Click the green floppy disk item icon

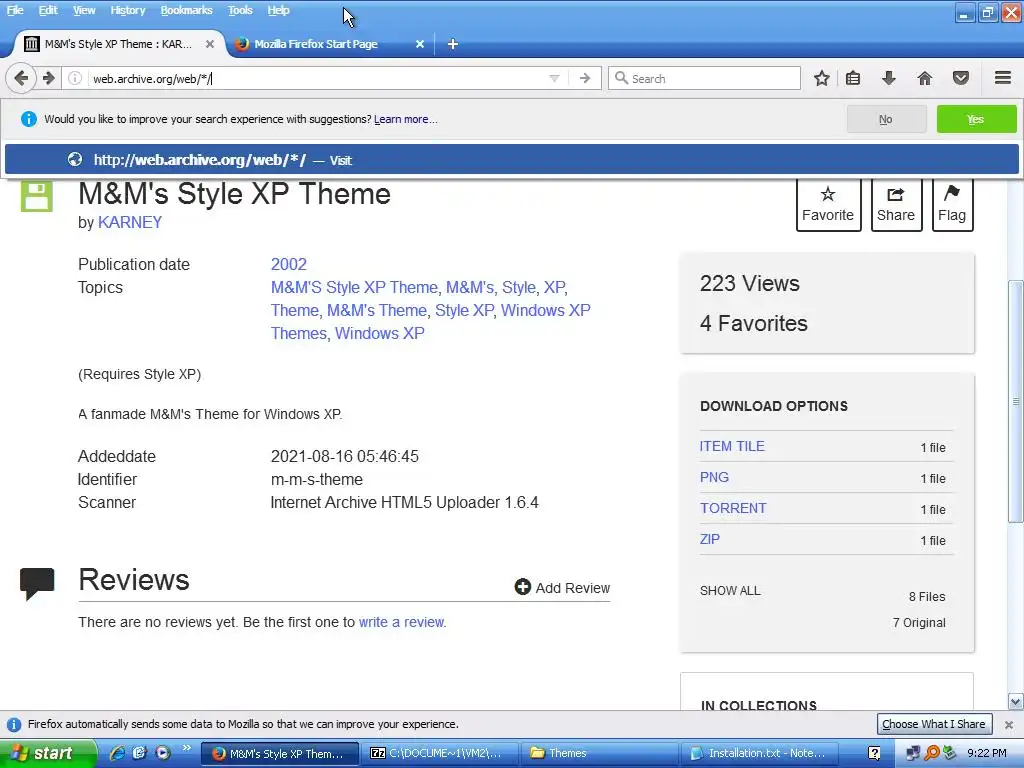pos(37,197)
